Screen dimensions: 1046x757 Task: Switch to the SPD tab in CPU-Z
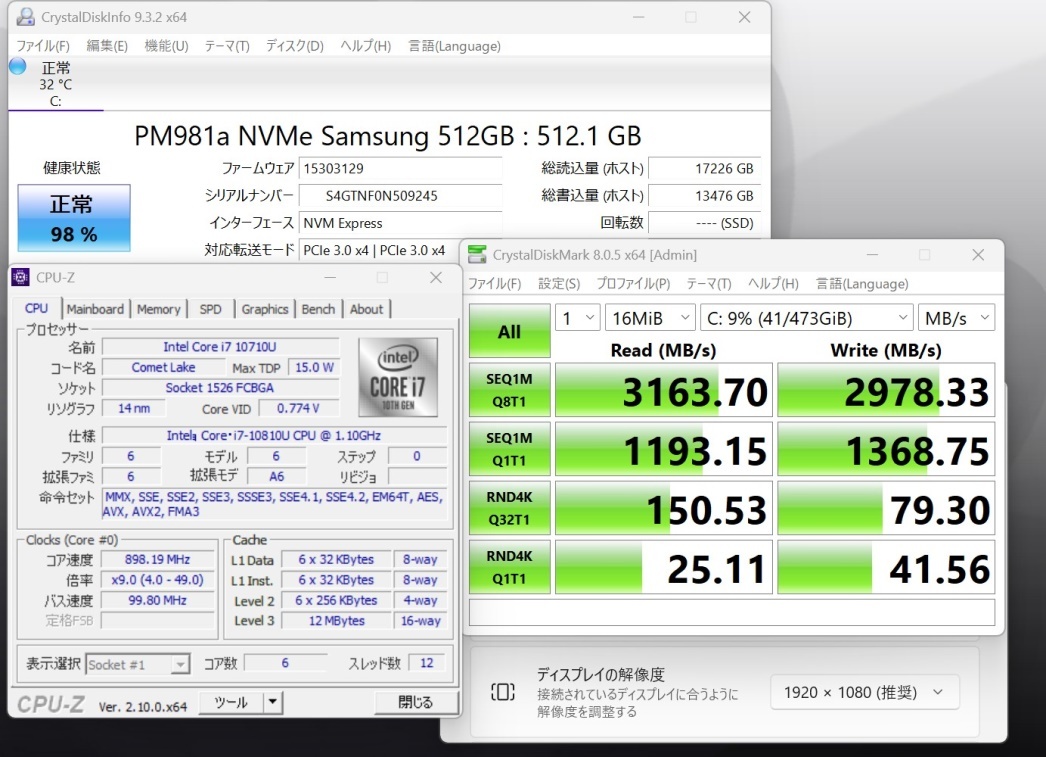coord(210,309)
